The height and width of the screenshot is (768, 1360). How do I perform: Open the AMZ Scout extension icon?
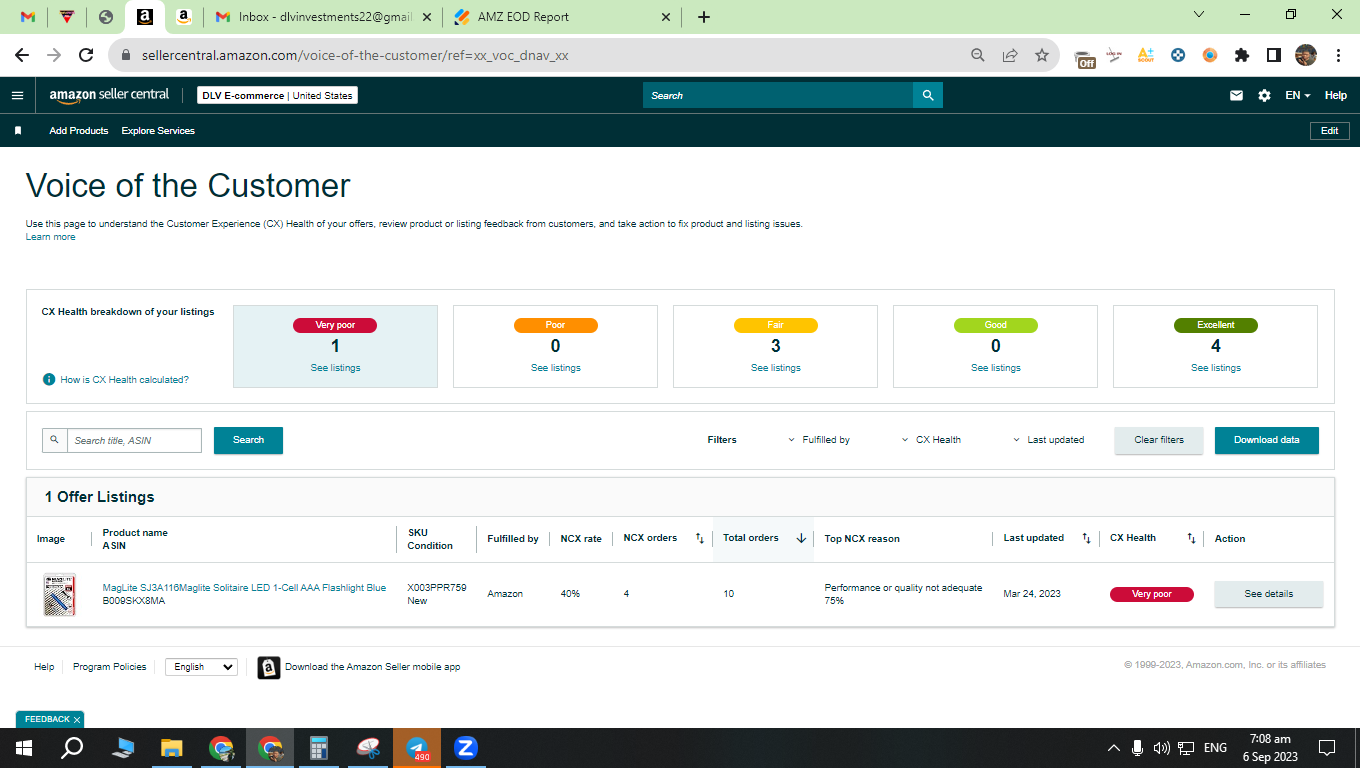tap(1146, 56)
